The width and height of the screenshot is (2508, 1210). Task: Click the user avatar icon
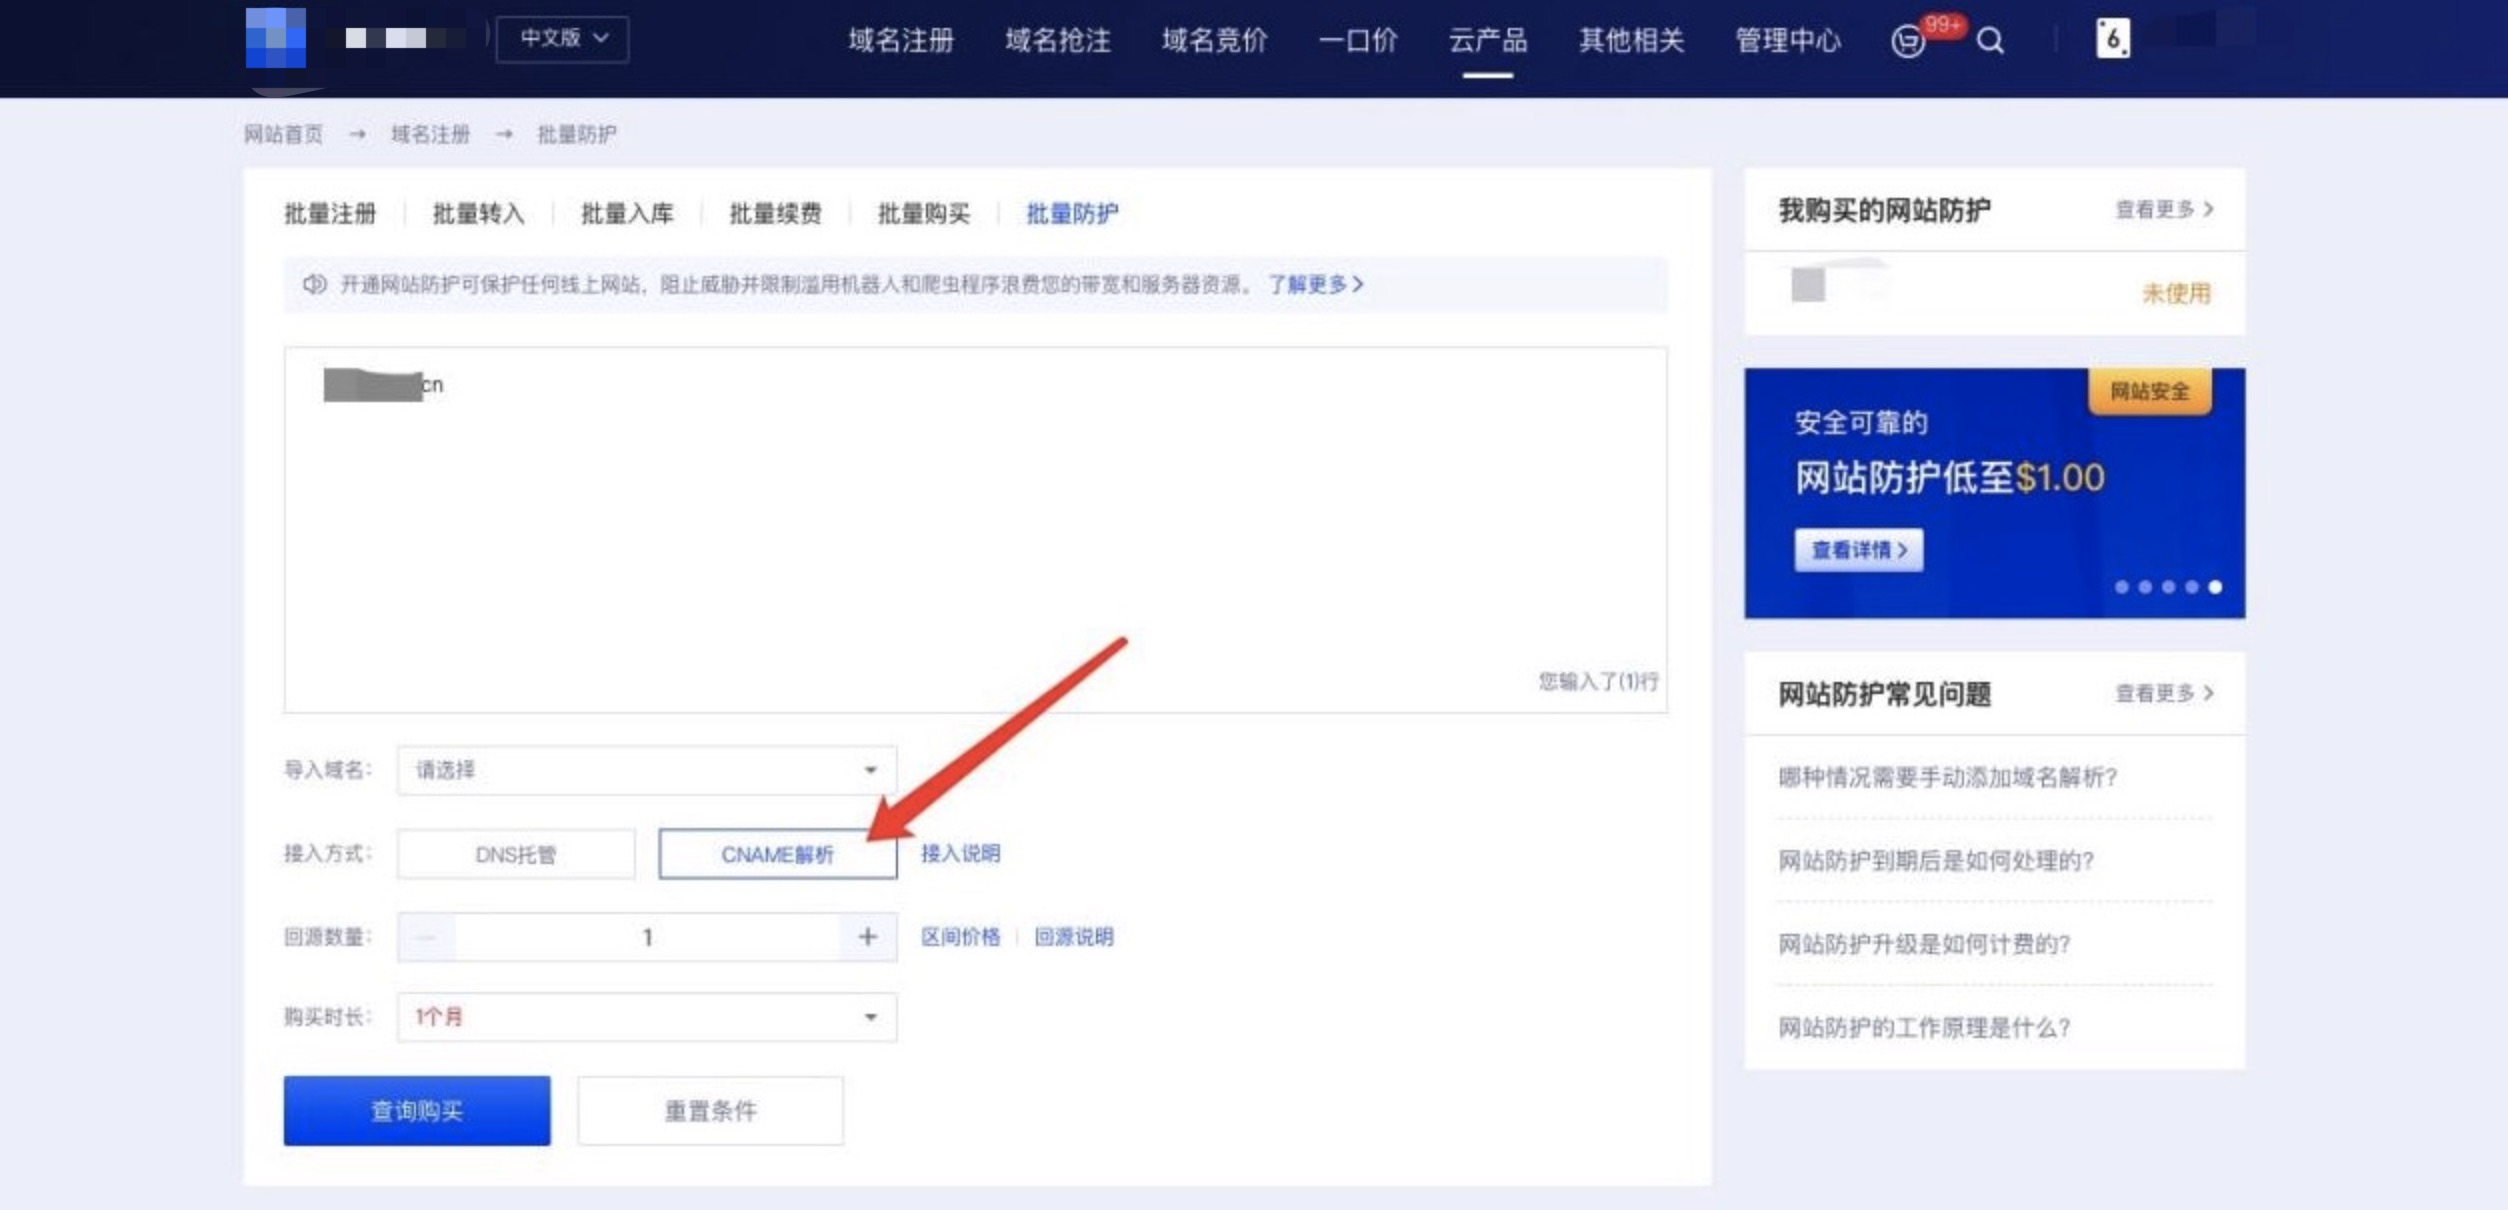pyautogui.click(x=2112, y=39)
